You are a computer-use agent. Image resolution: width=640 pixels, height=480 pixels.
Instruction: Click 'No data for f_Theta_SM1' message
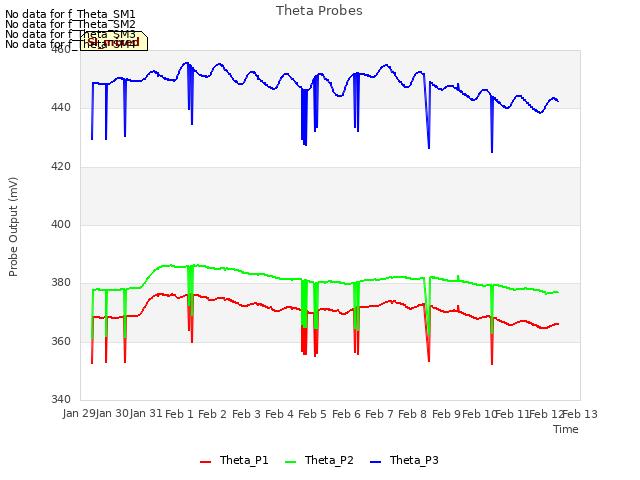(x=70, y=14)
